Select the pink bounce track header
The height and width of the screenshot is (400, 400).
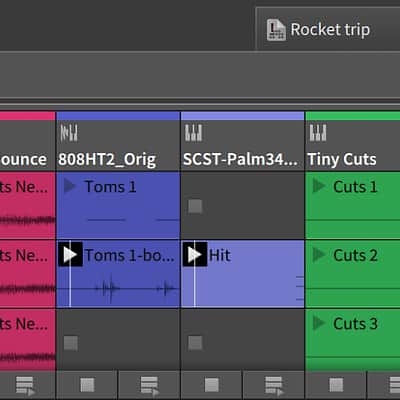point(27,145)
